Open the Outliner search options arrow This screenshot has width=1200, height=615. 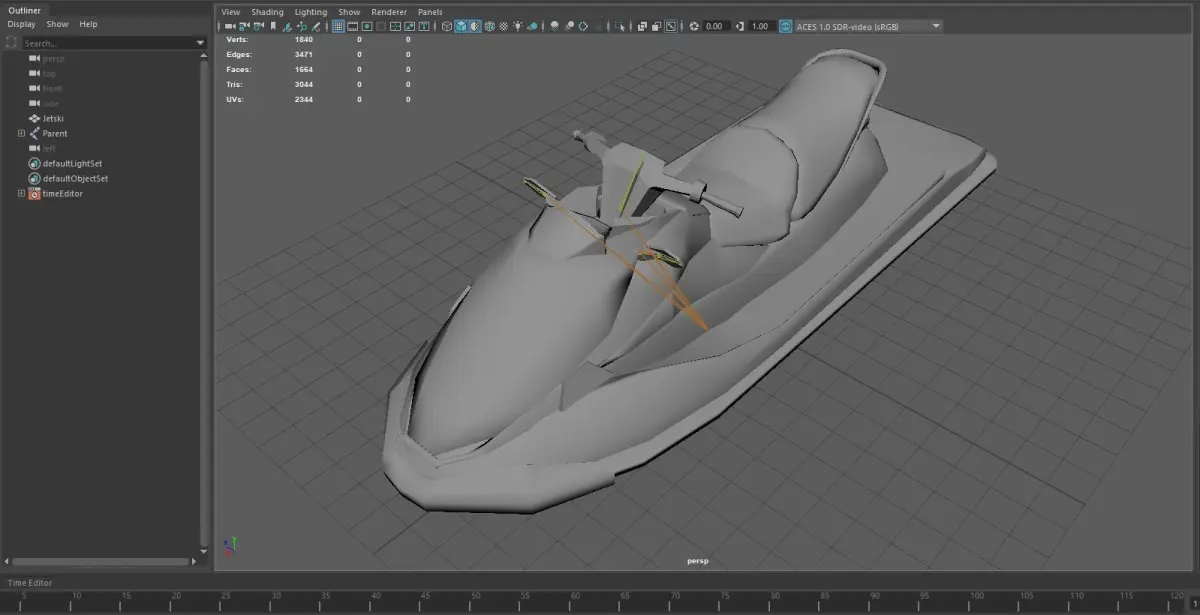tap(201, 43)
